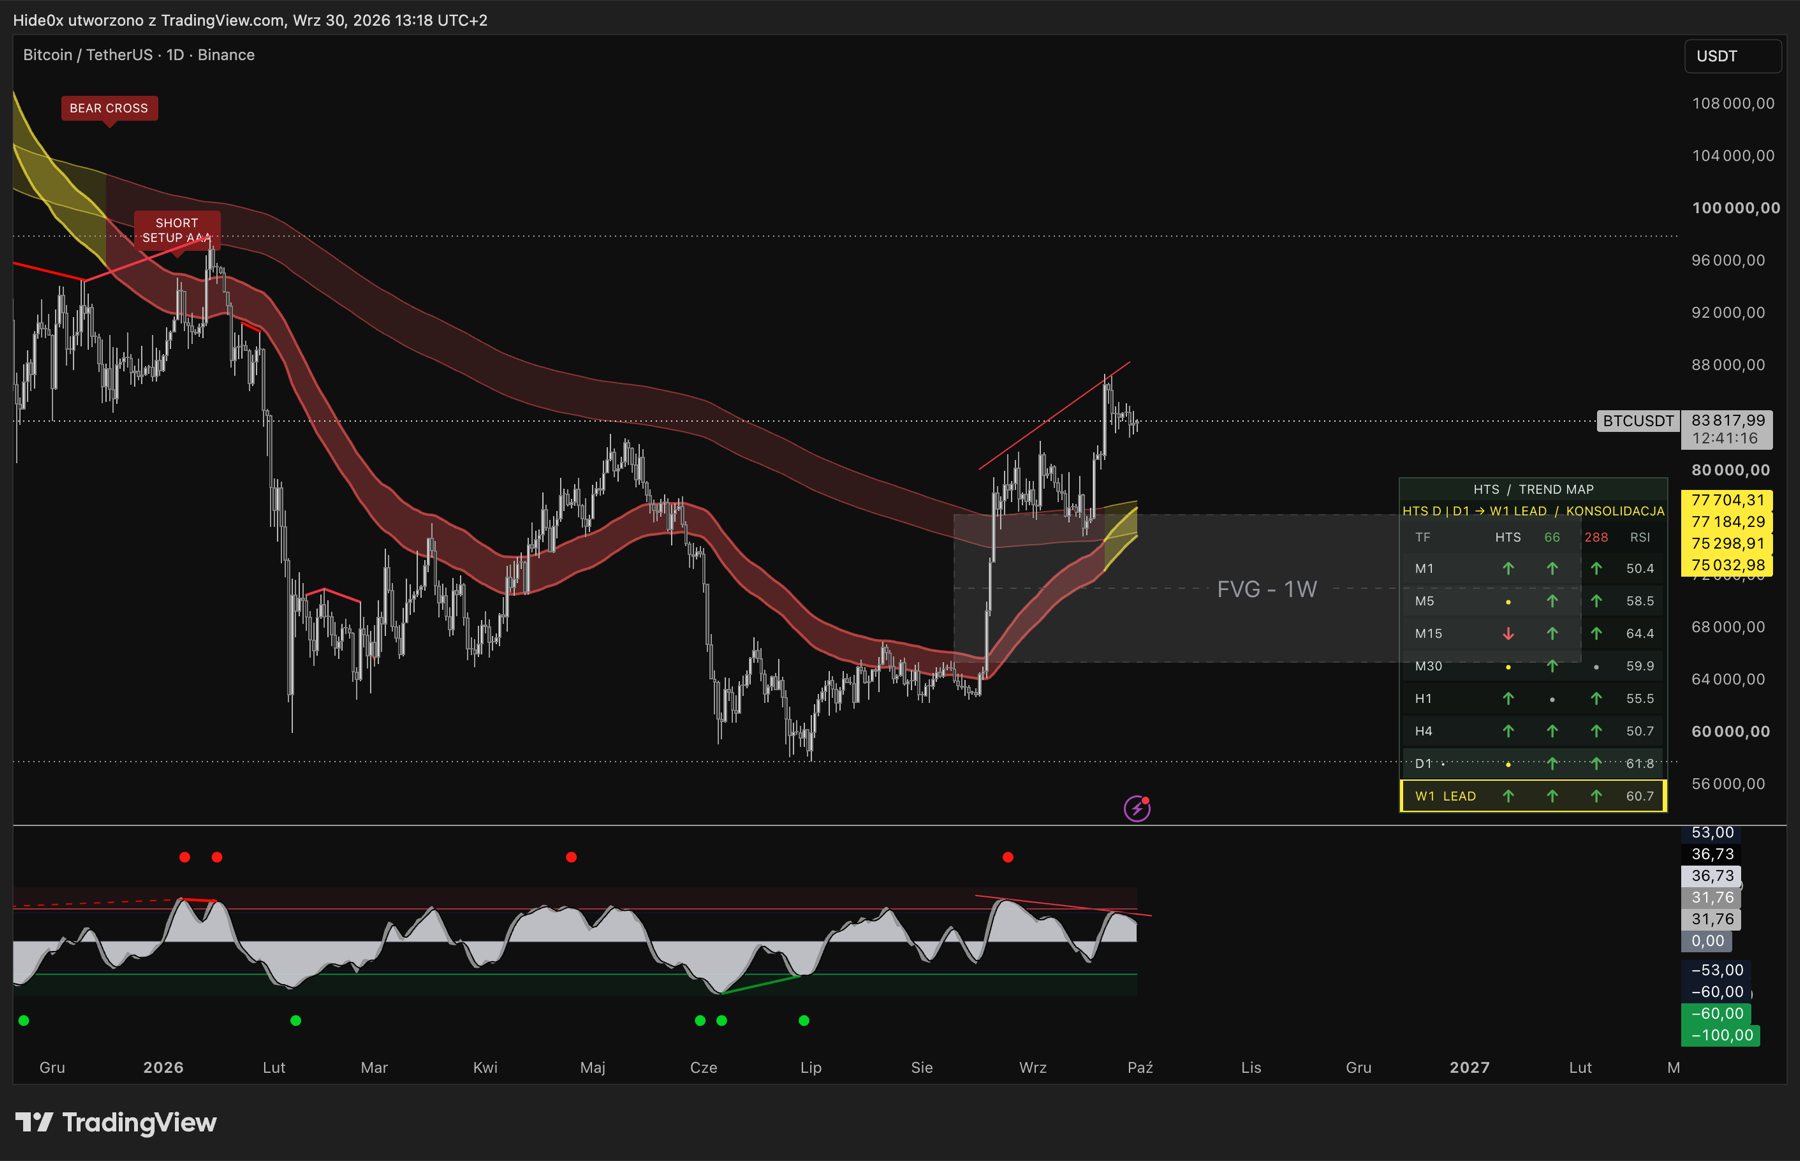Click the purple lightning bolt icon
The width and height of the screenshot is (1800, 1161).
[1137, 808]
